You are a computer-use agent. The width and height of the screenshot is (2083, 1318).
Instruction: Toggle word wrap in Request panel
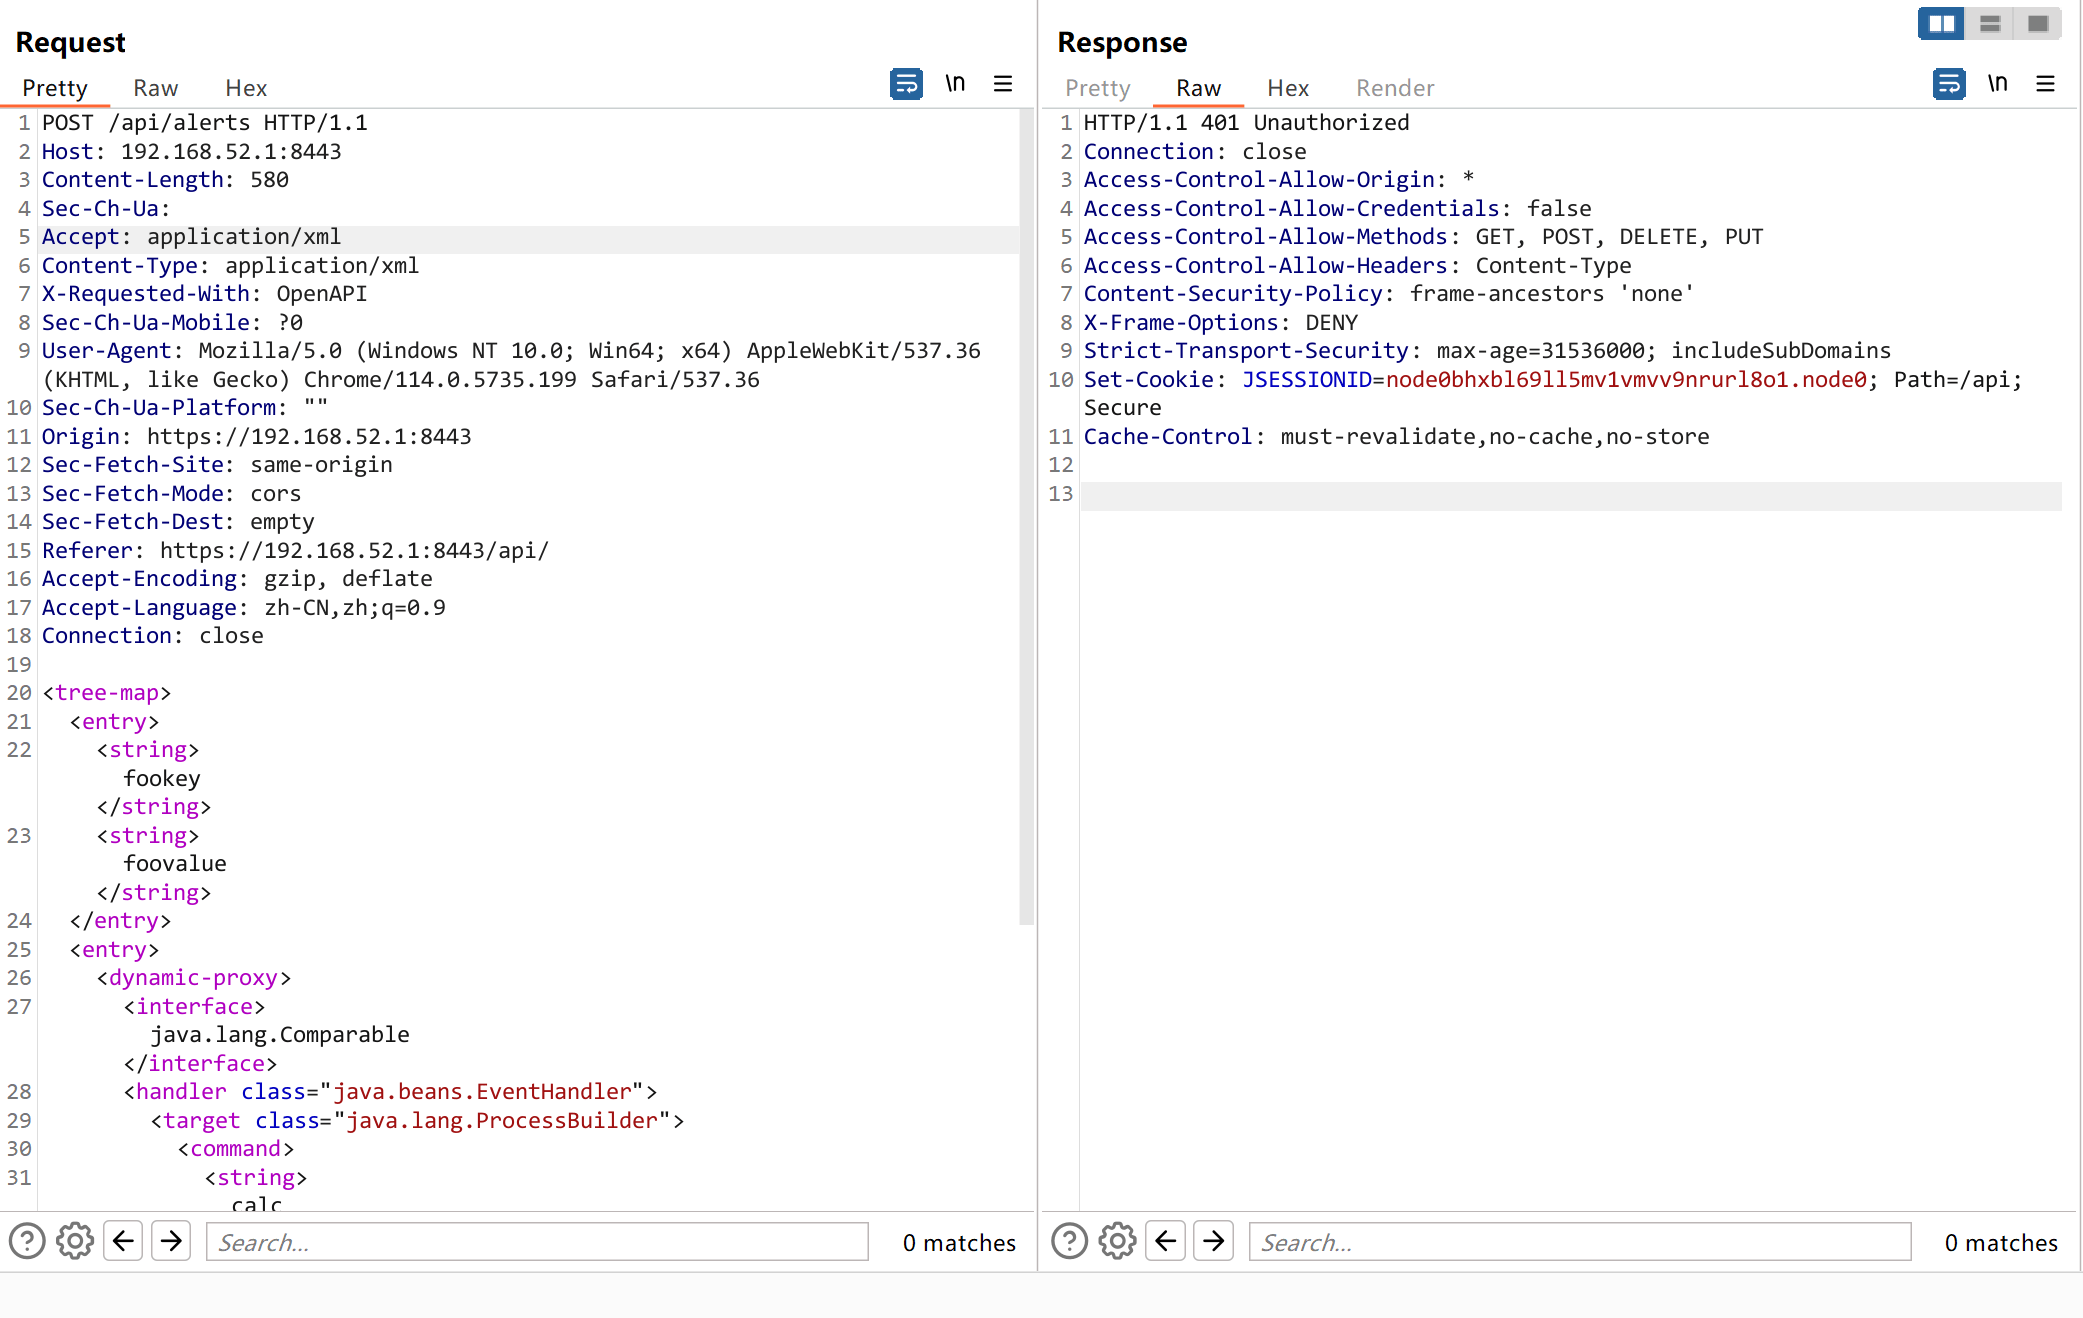point(906,84)
